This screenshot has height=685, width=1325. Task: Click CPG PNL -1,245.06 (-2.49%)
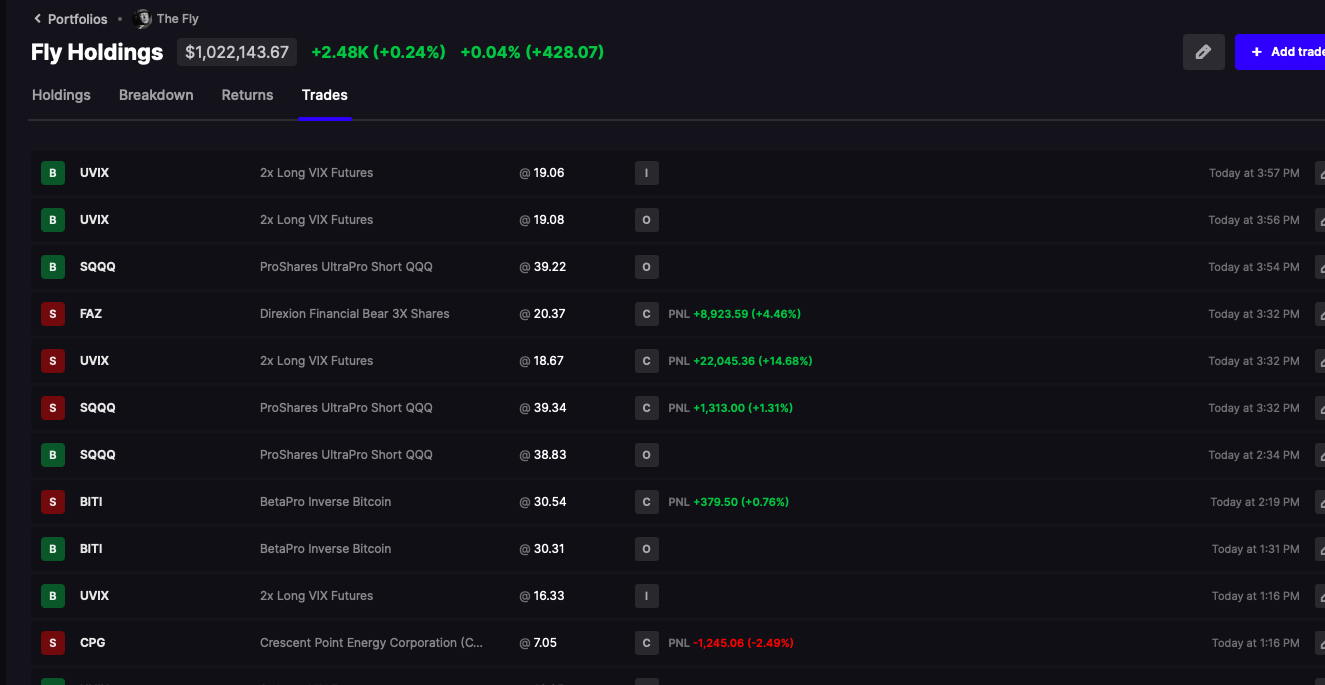tap(731, 643)
